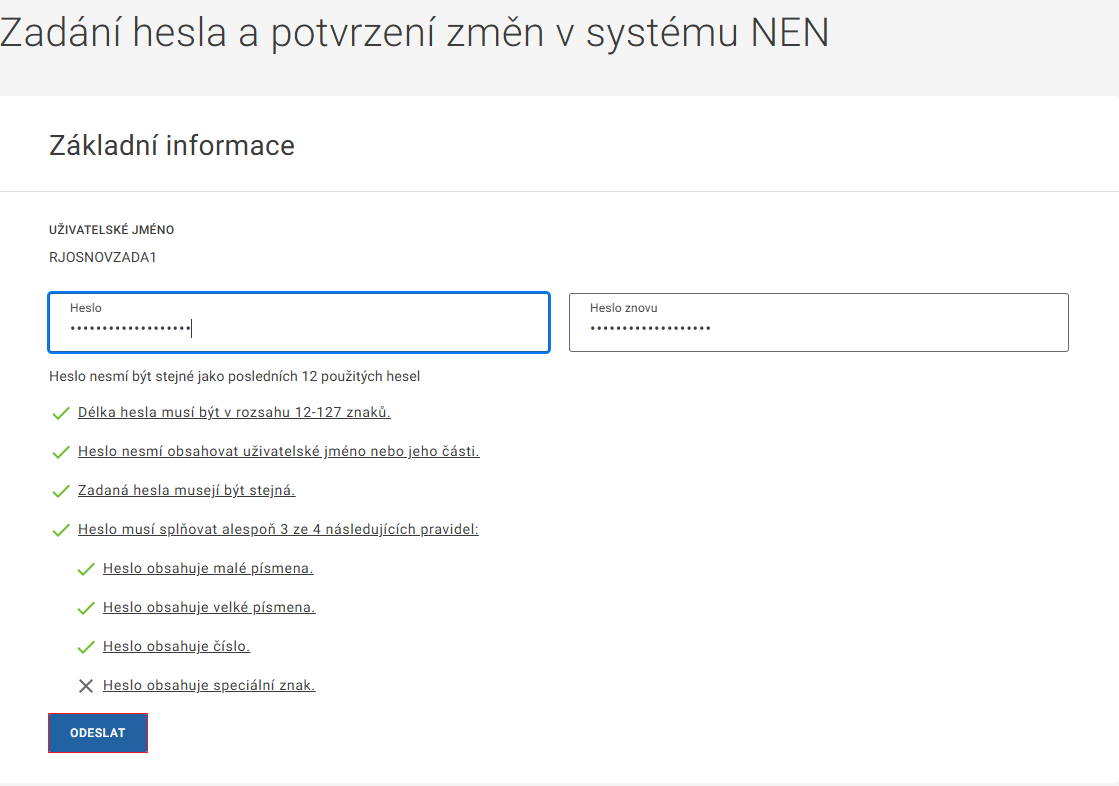Click the username value RJOSNOVZADA1
Viewport: 1119px width, 786px height.
[103, 257]
